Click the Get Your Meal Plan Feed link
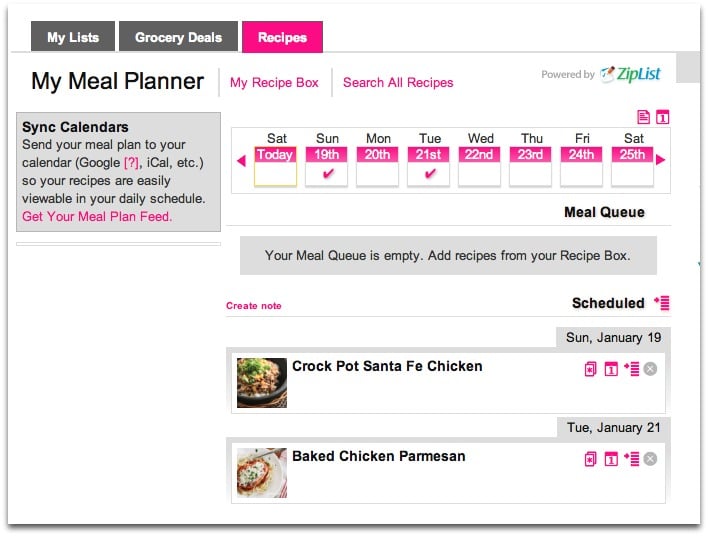This screenshot has width=708, height=536. coord(97,217)
